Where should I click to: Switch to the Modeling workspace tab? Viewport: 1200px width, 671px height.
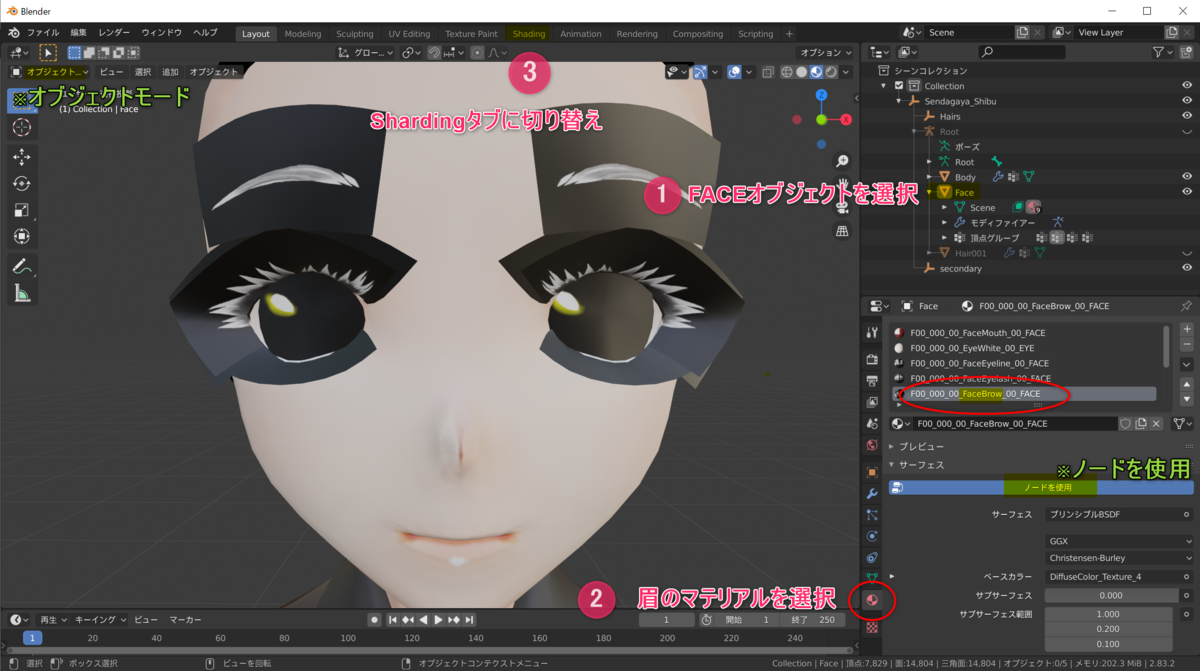tap(303, 34)
